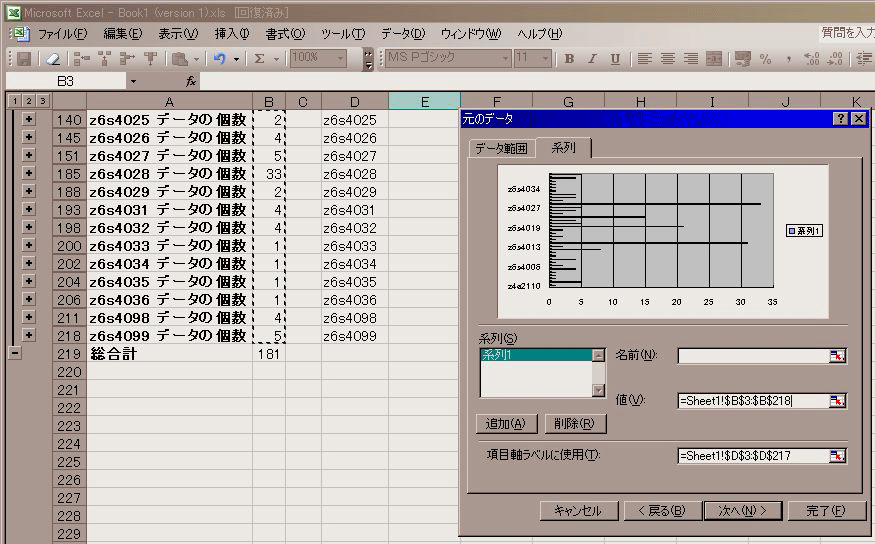This screenshot has height=544, width=875.
Task: Click the percent style icon
Action: [x=765, y=59]
